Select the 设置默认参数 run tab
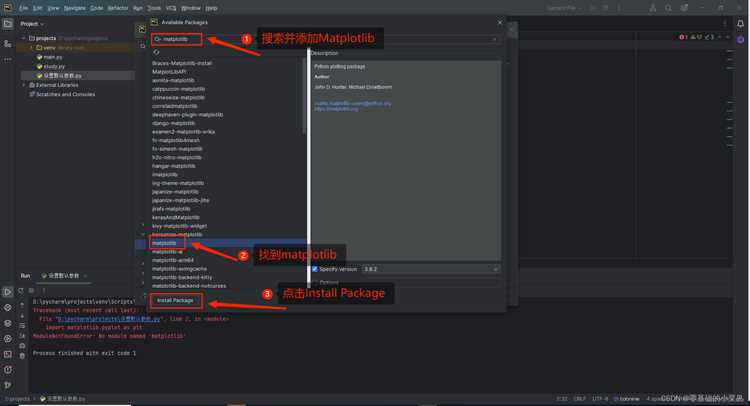Viewport: 750px width, 406px height. [62, 276]
